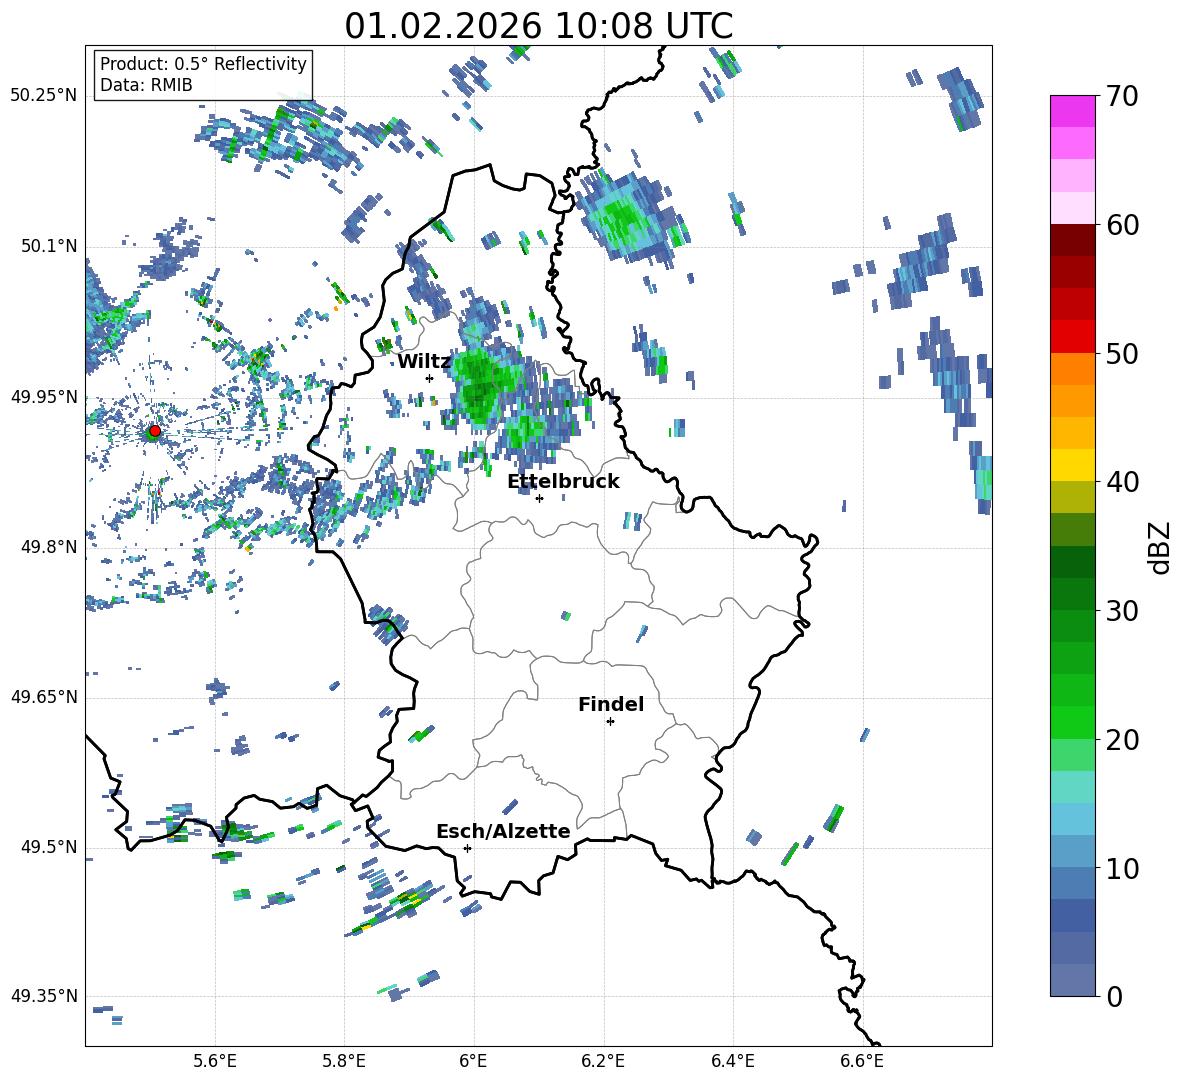Click the Esch/Alzette city label

(x=503, y=831)
